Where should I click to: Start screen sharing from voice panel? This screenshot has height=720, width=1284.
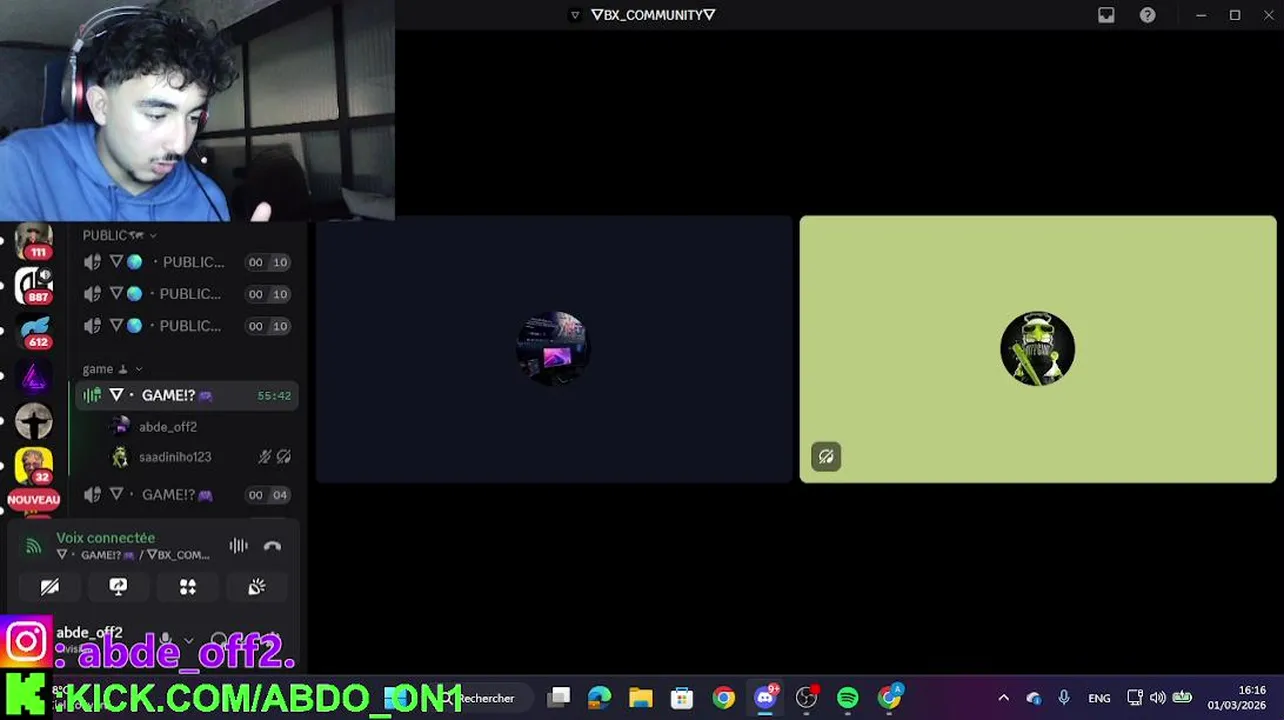coord(118,587)
